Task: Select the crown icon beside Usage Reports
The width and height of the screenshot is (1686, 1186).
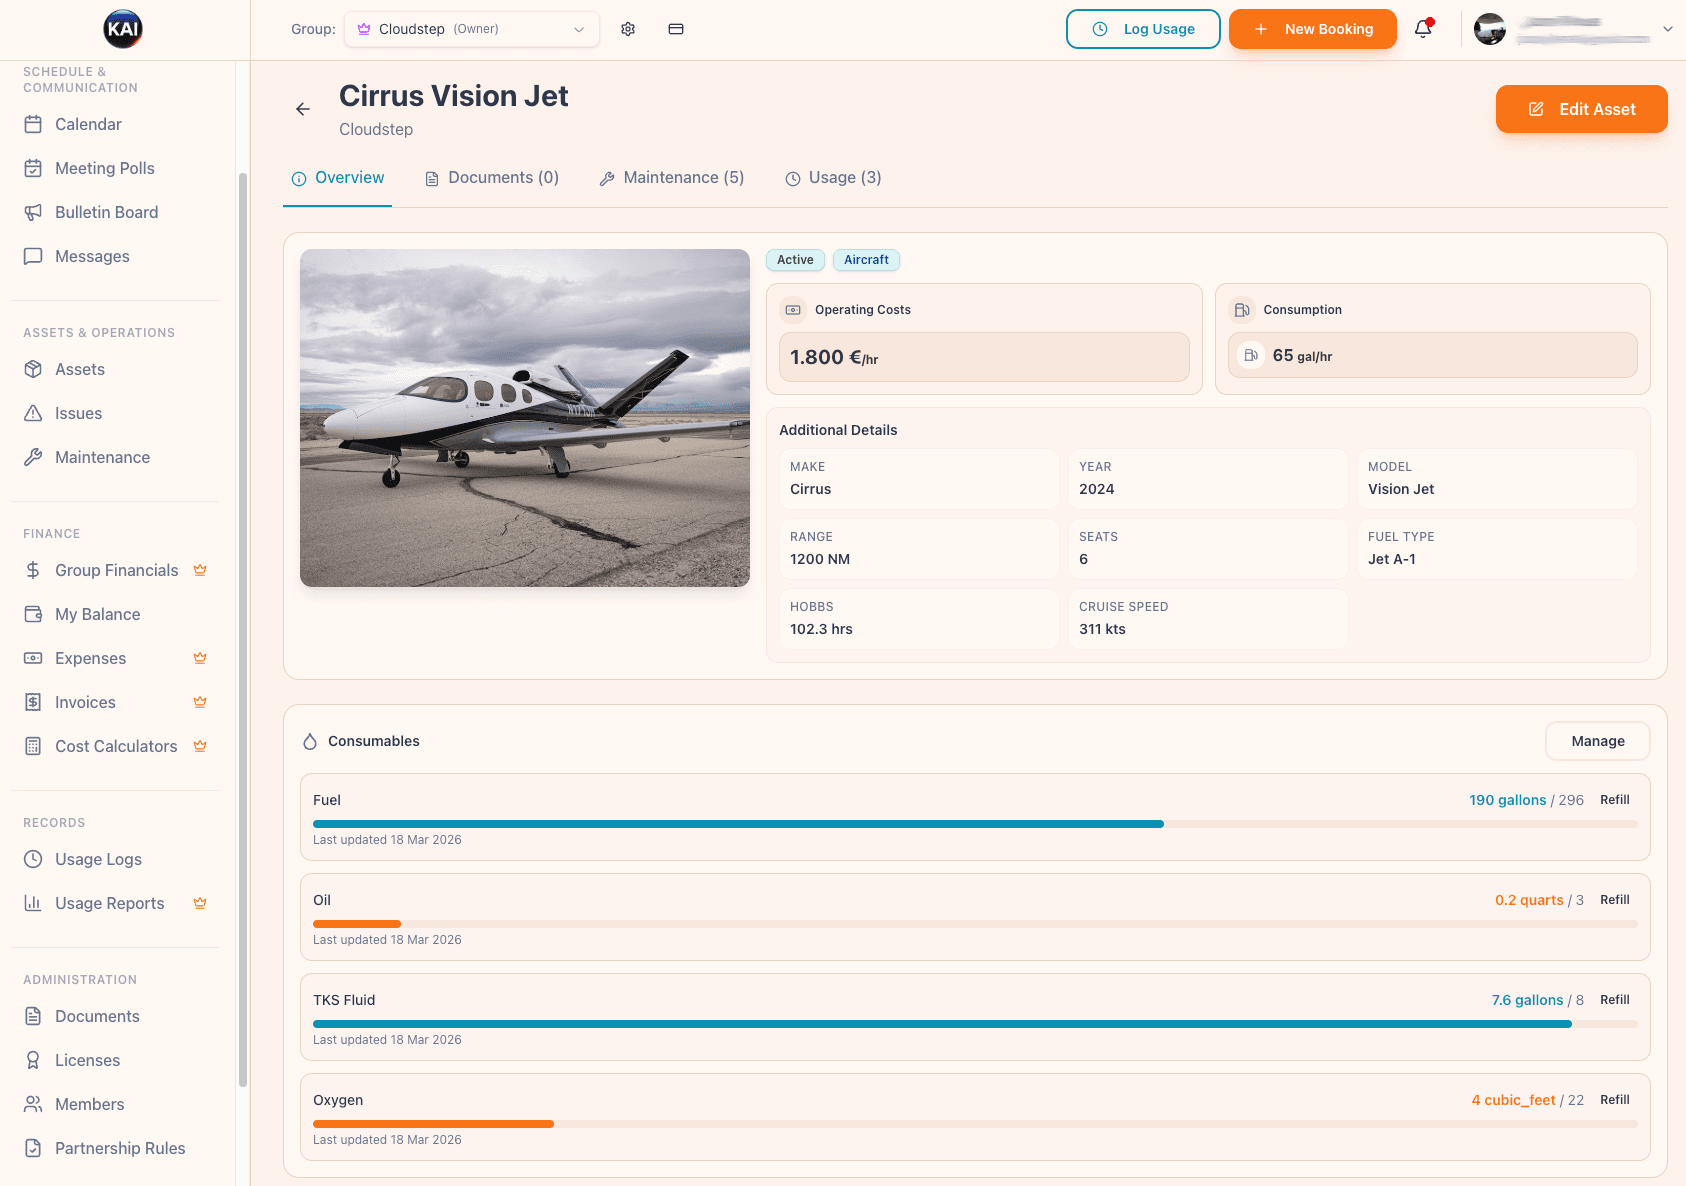Action: (199, 903)
